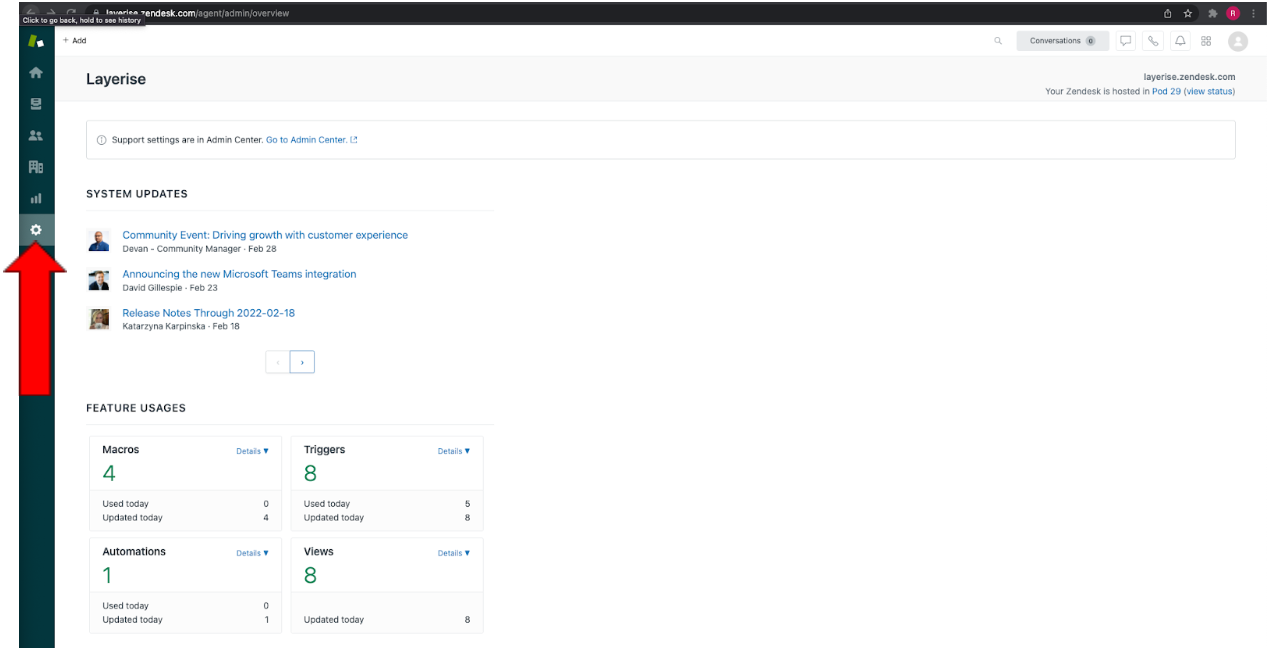Open the Chrome profile R avatar

click(1233, 13)
